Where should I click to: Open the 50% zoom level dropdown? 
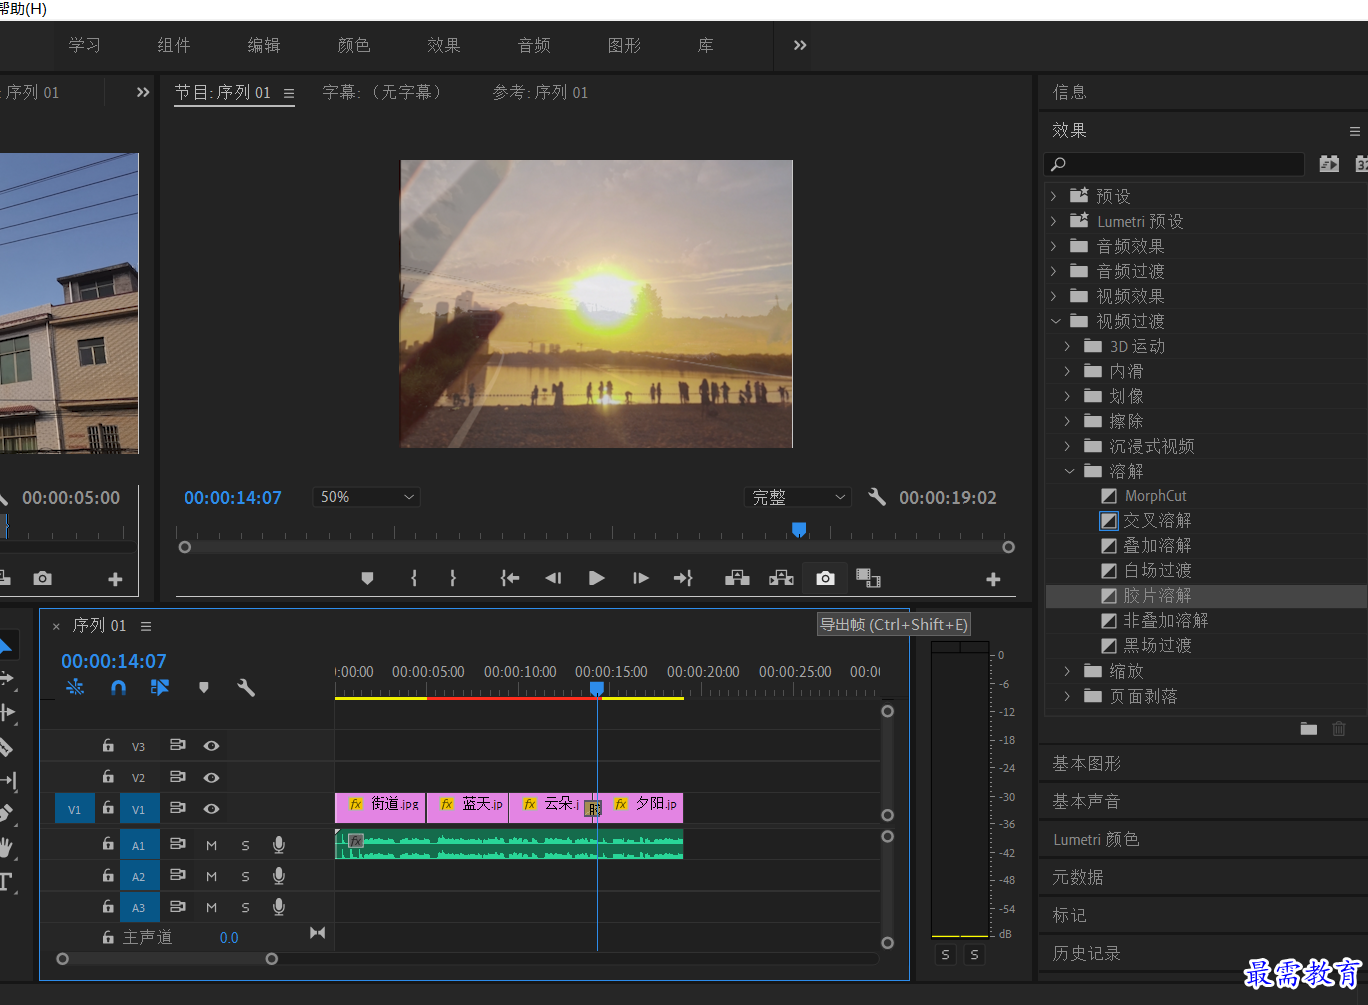[366, 497]
